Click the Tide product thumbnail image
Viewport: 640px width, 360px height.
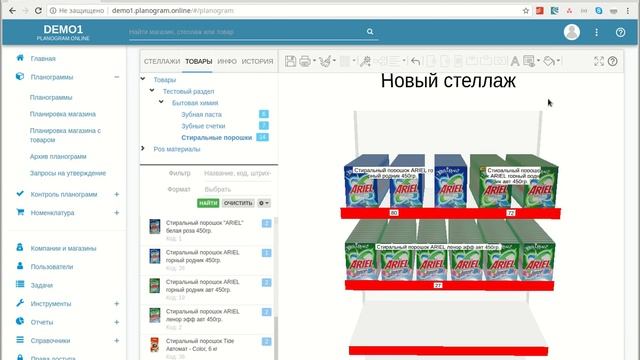(x=155, y=344)
